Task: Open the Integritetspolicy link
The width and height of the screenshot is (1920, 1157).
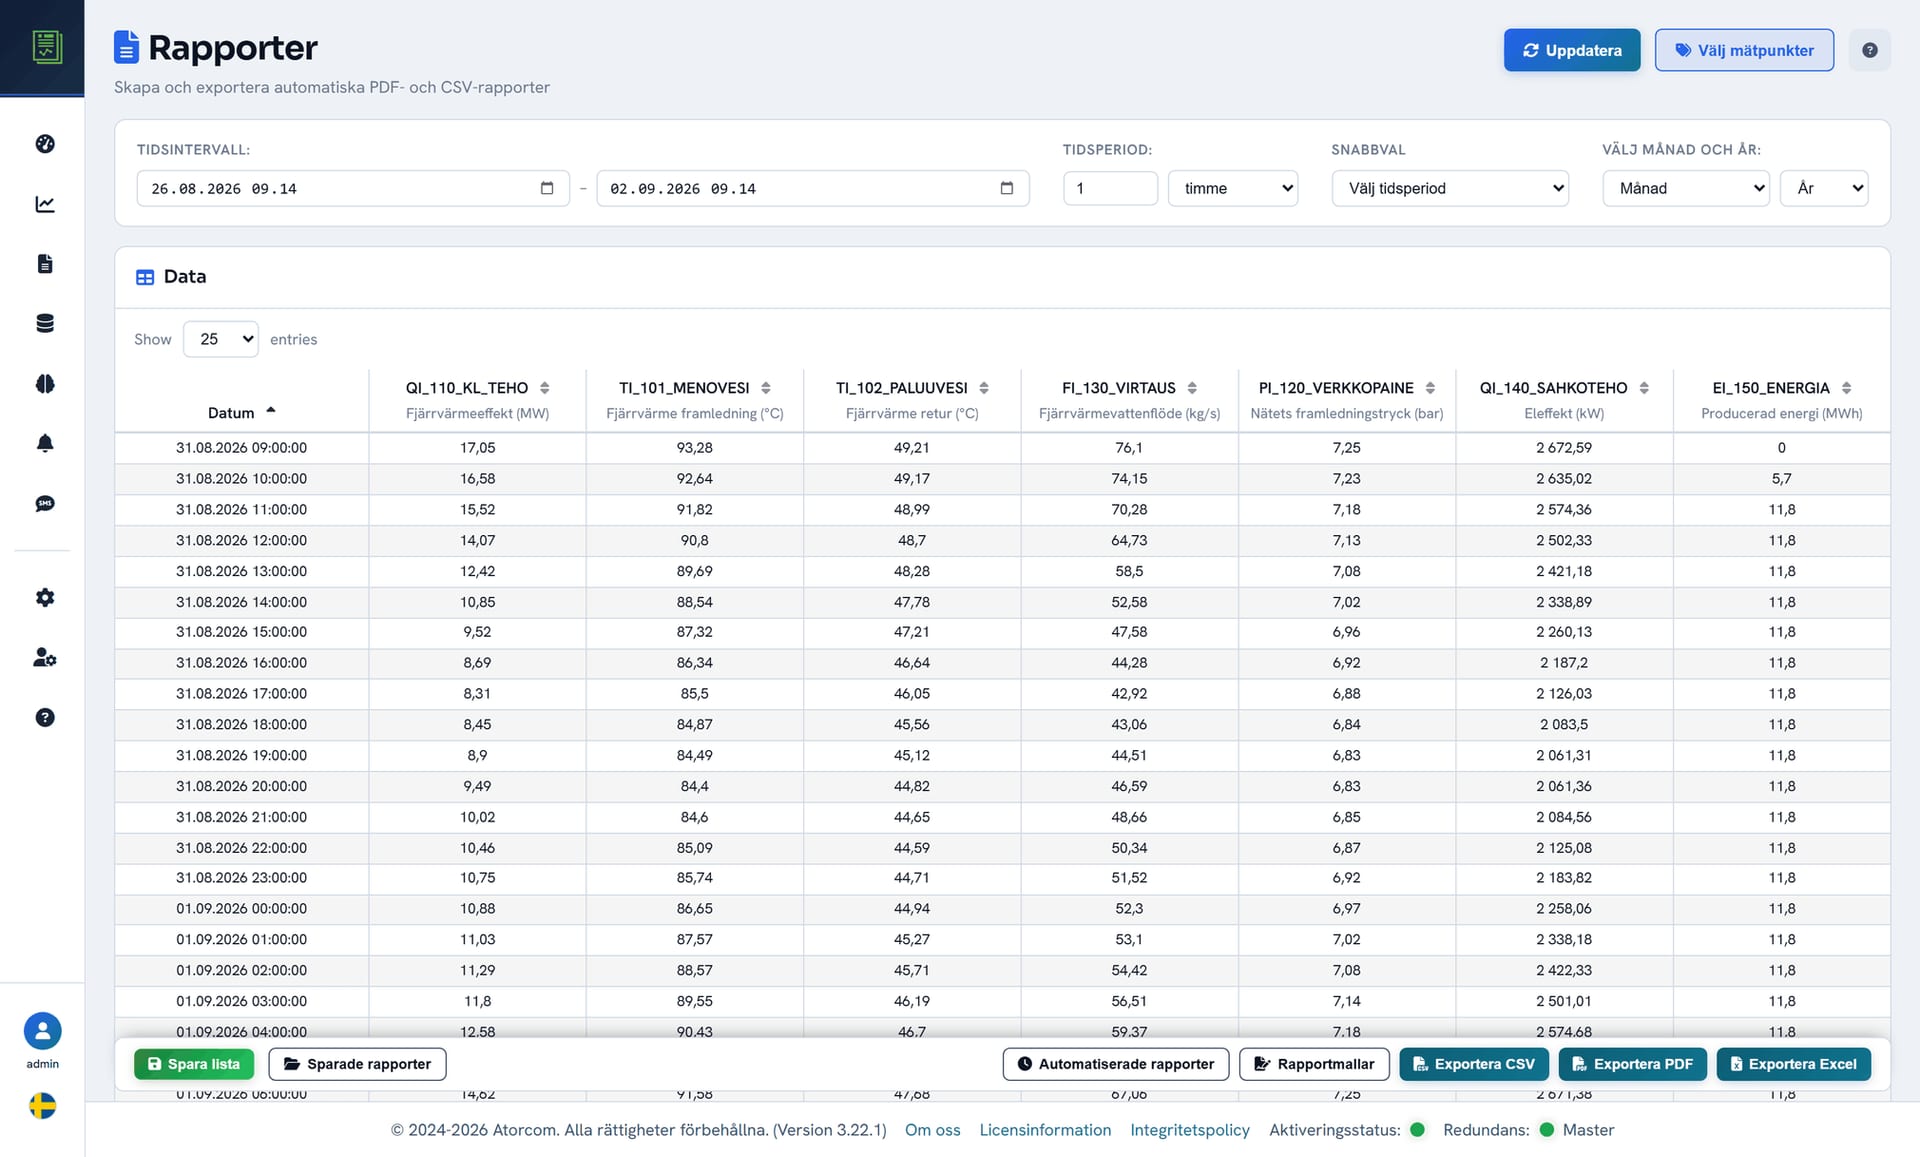Action: tap(1190, 1130)
